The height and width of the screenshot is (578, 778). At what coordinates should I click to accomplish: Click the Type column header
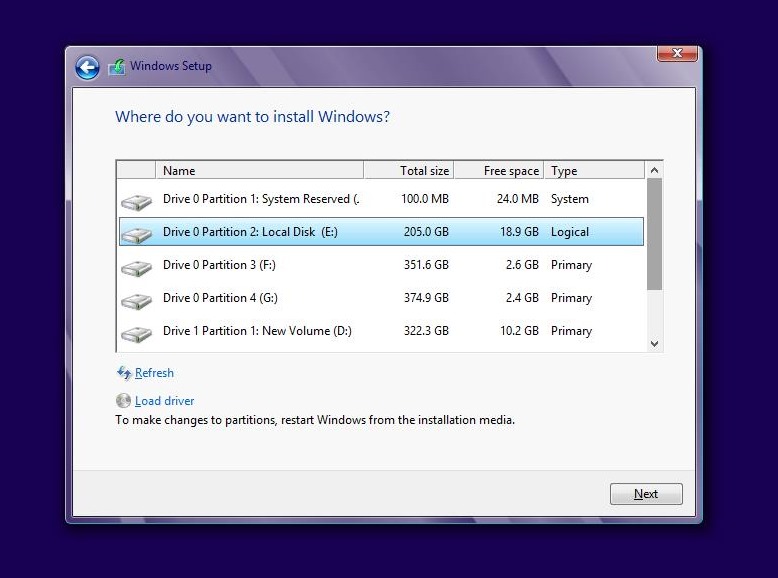point(593,171)
